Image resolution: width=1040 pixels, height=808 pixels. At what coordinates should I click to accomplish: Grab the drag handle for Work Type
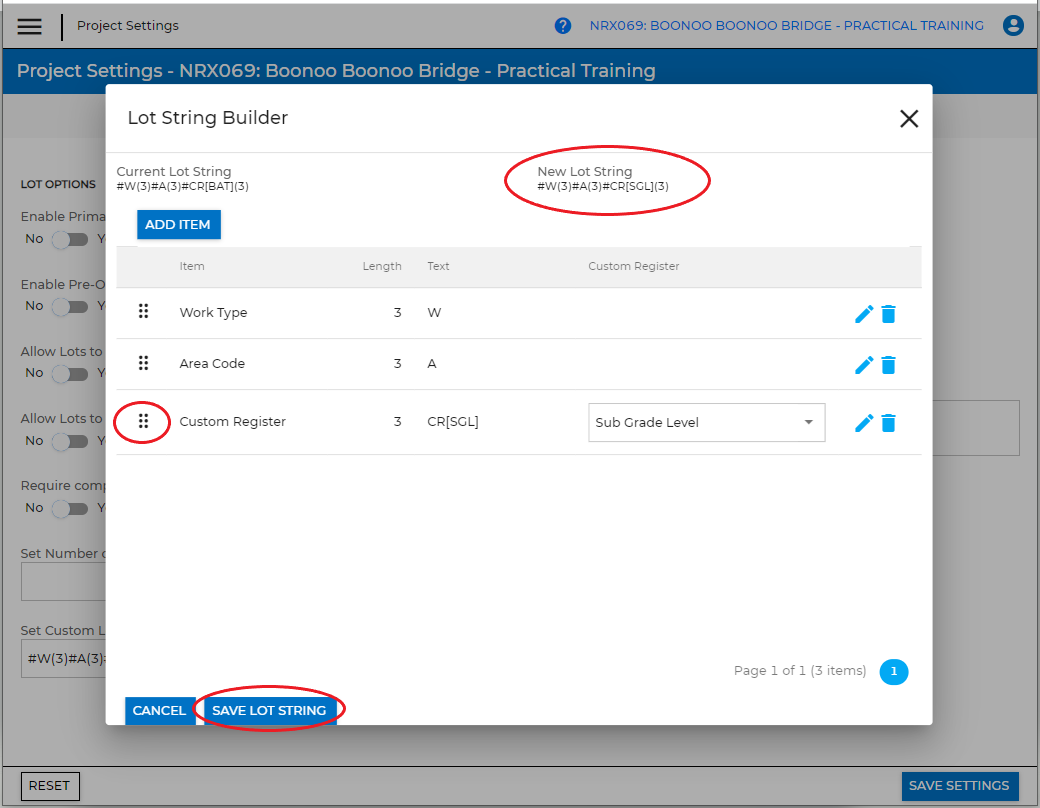[x=143, y=312]
